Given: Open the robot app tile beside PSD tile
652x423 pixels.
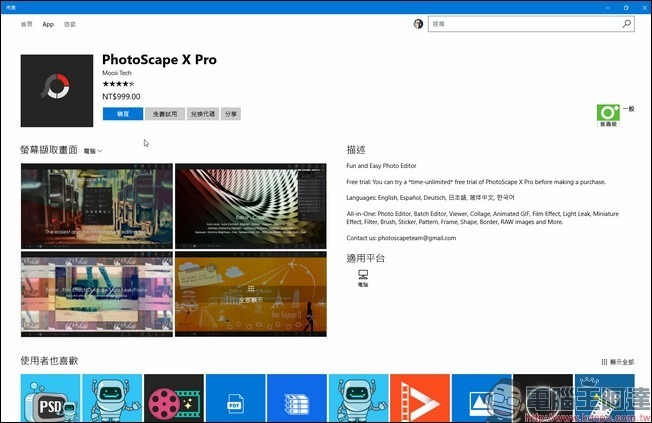Looking at the screenshot, I should (112, 398).
